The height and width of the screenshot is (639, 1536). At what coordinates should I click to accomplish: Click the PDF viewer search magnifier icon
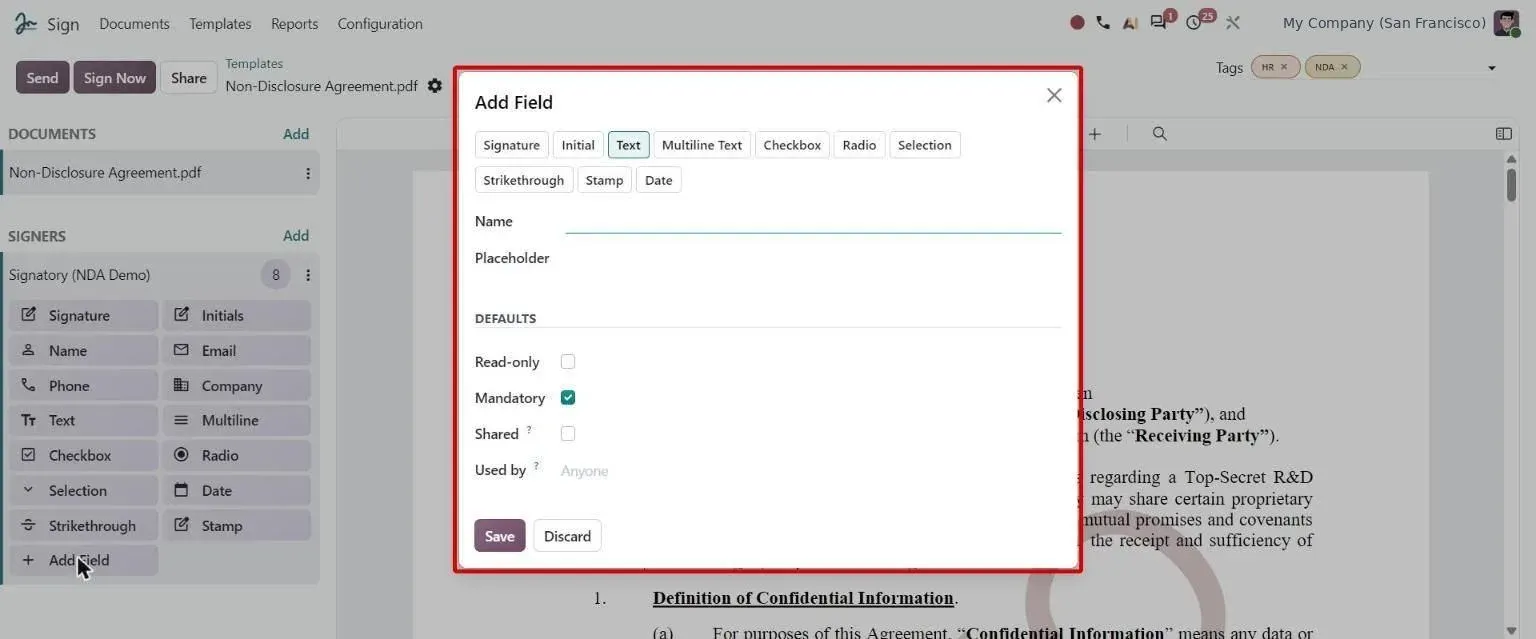1160,133
